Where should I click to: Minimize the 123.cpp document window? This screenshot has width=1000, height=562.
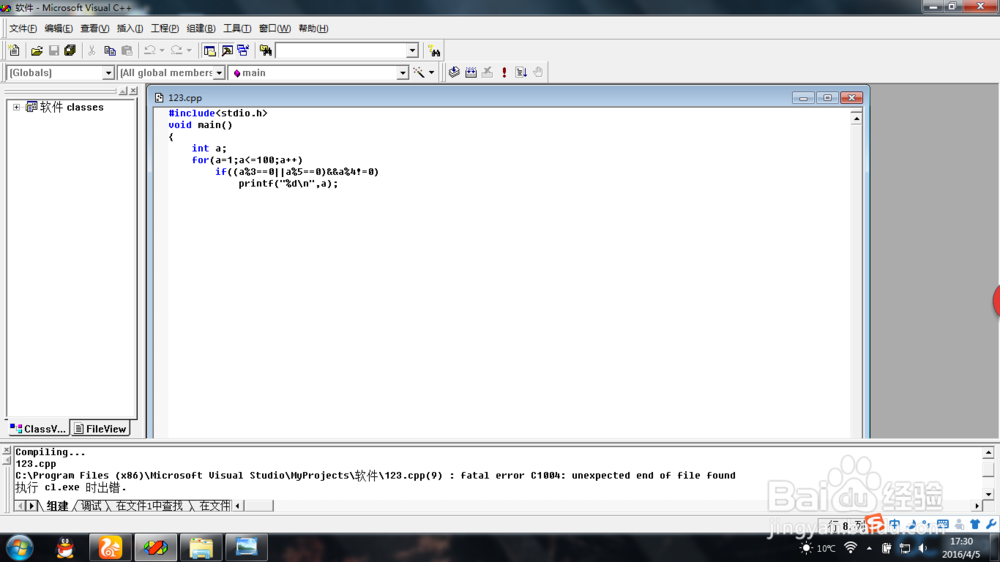pyautogui.click(x=803, y=98)
